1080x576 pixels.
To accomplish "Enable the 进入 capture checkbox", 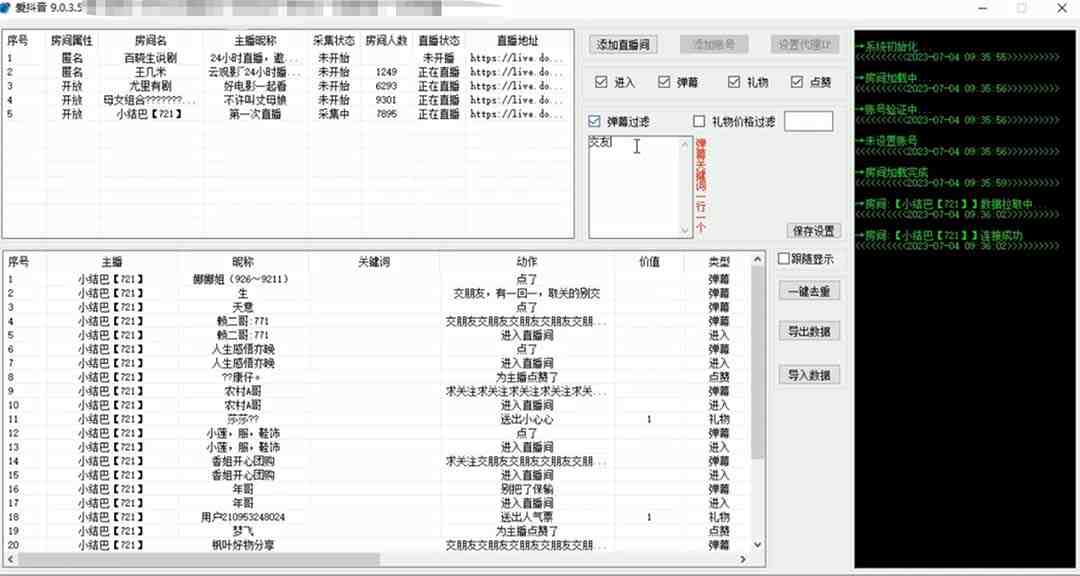I will 601,81.
